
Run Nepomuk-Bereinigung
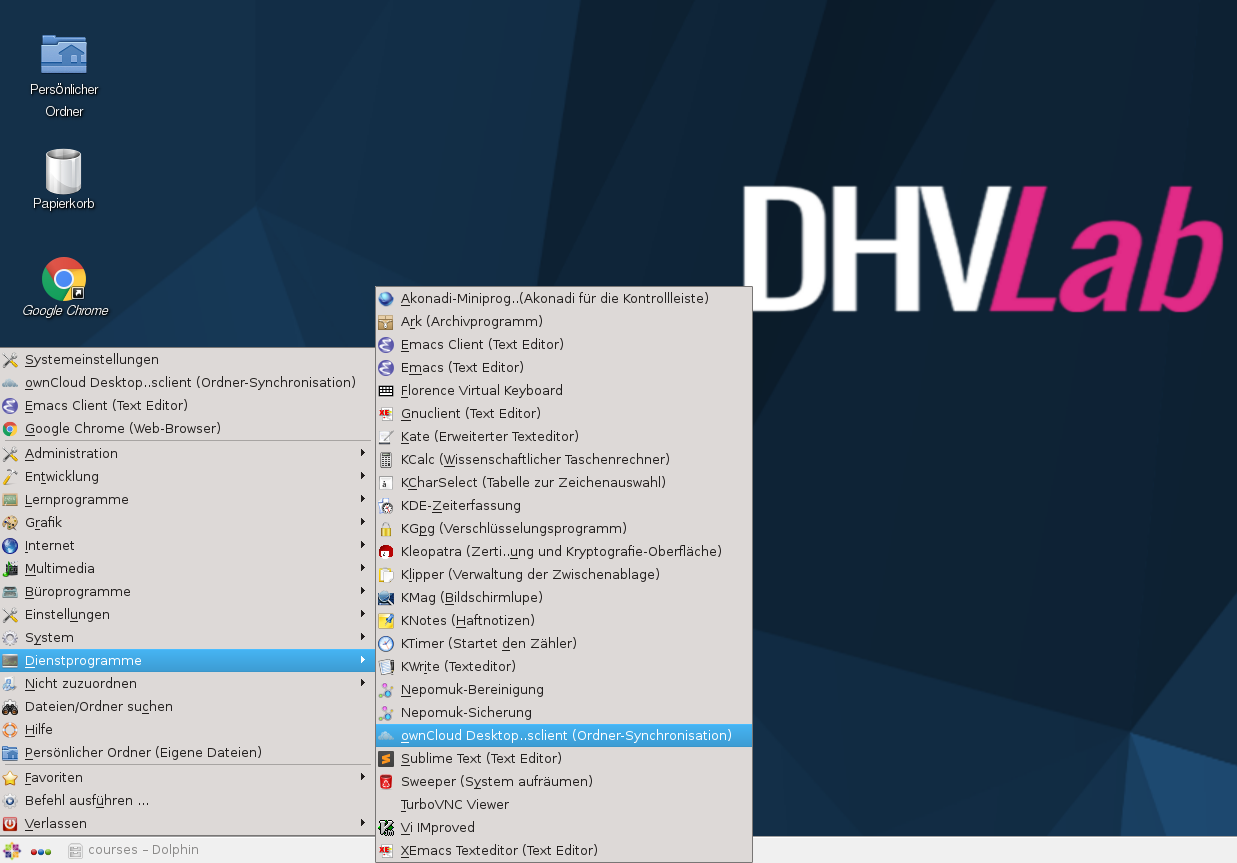tap(564, 689)
